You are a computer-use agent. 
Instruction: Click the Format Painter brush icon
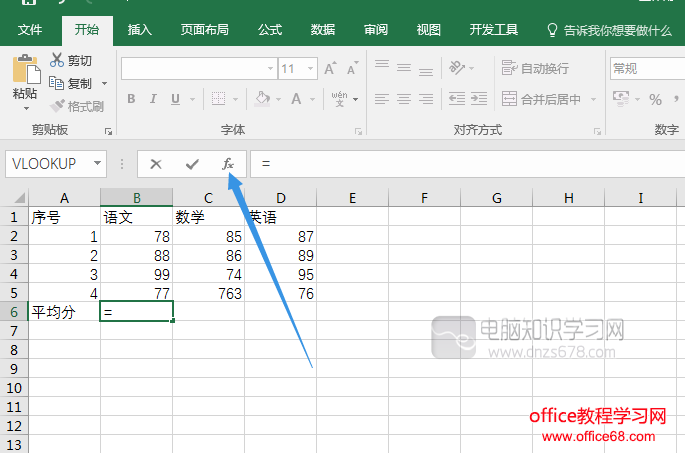pos(57,105)
